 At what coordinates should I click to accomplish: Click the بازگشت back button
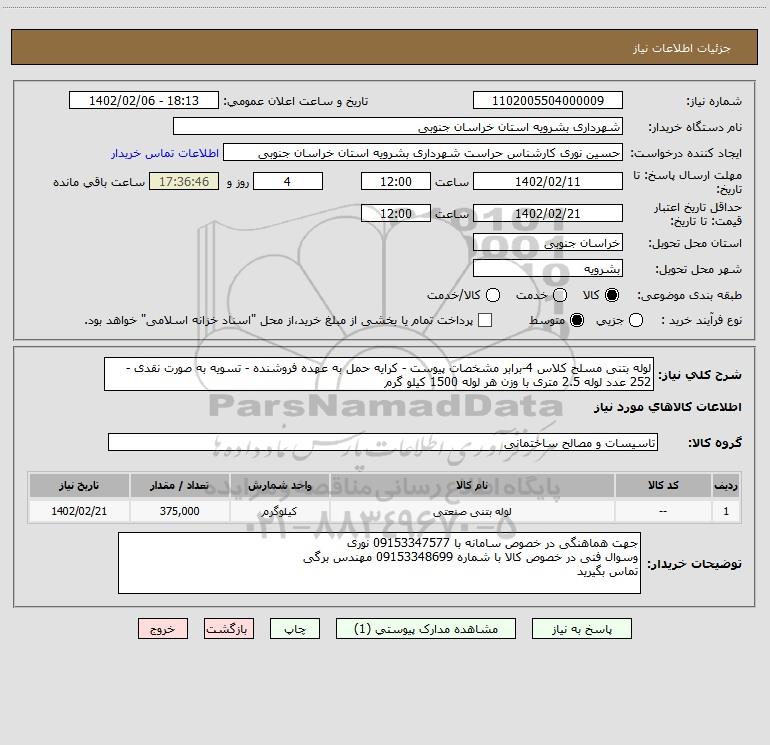pyautogui.click(x=229, y=629)
